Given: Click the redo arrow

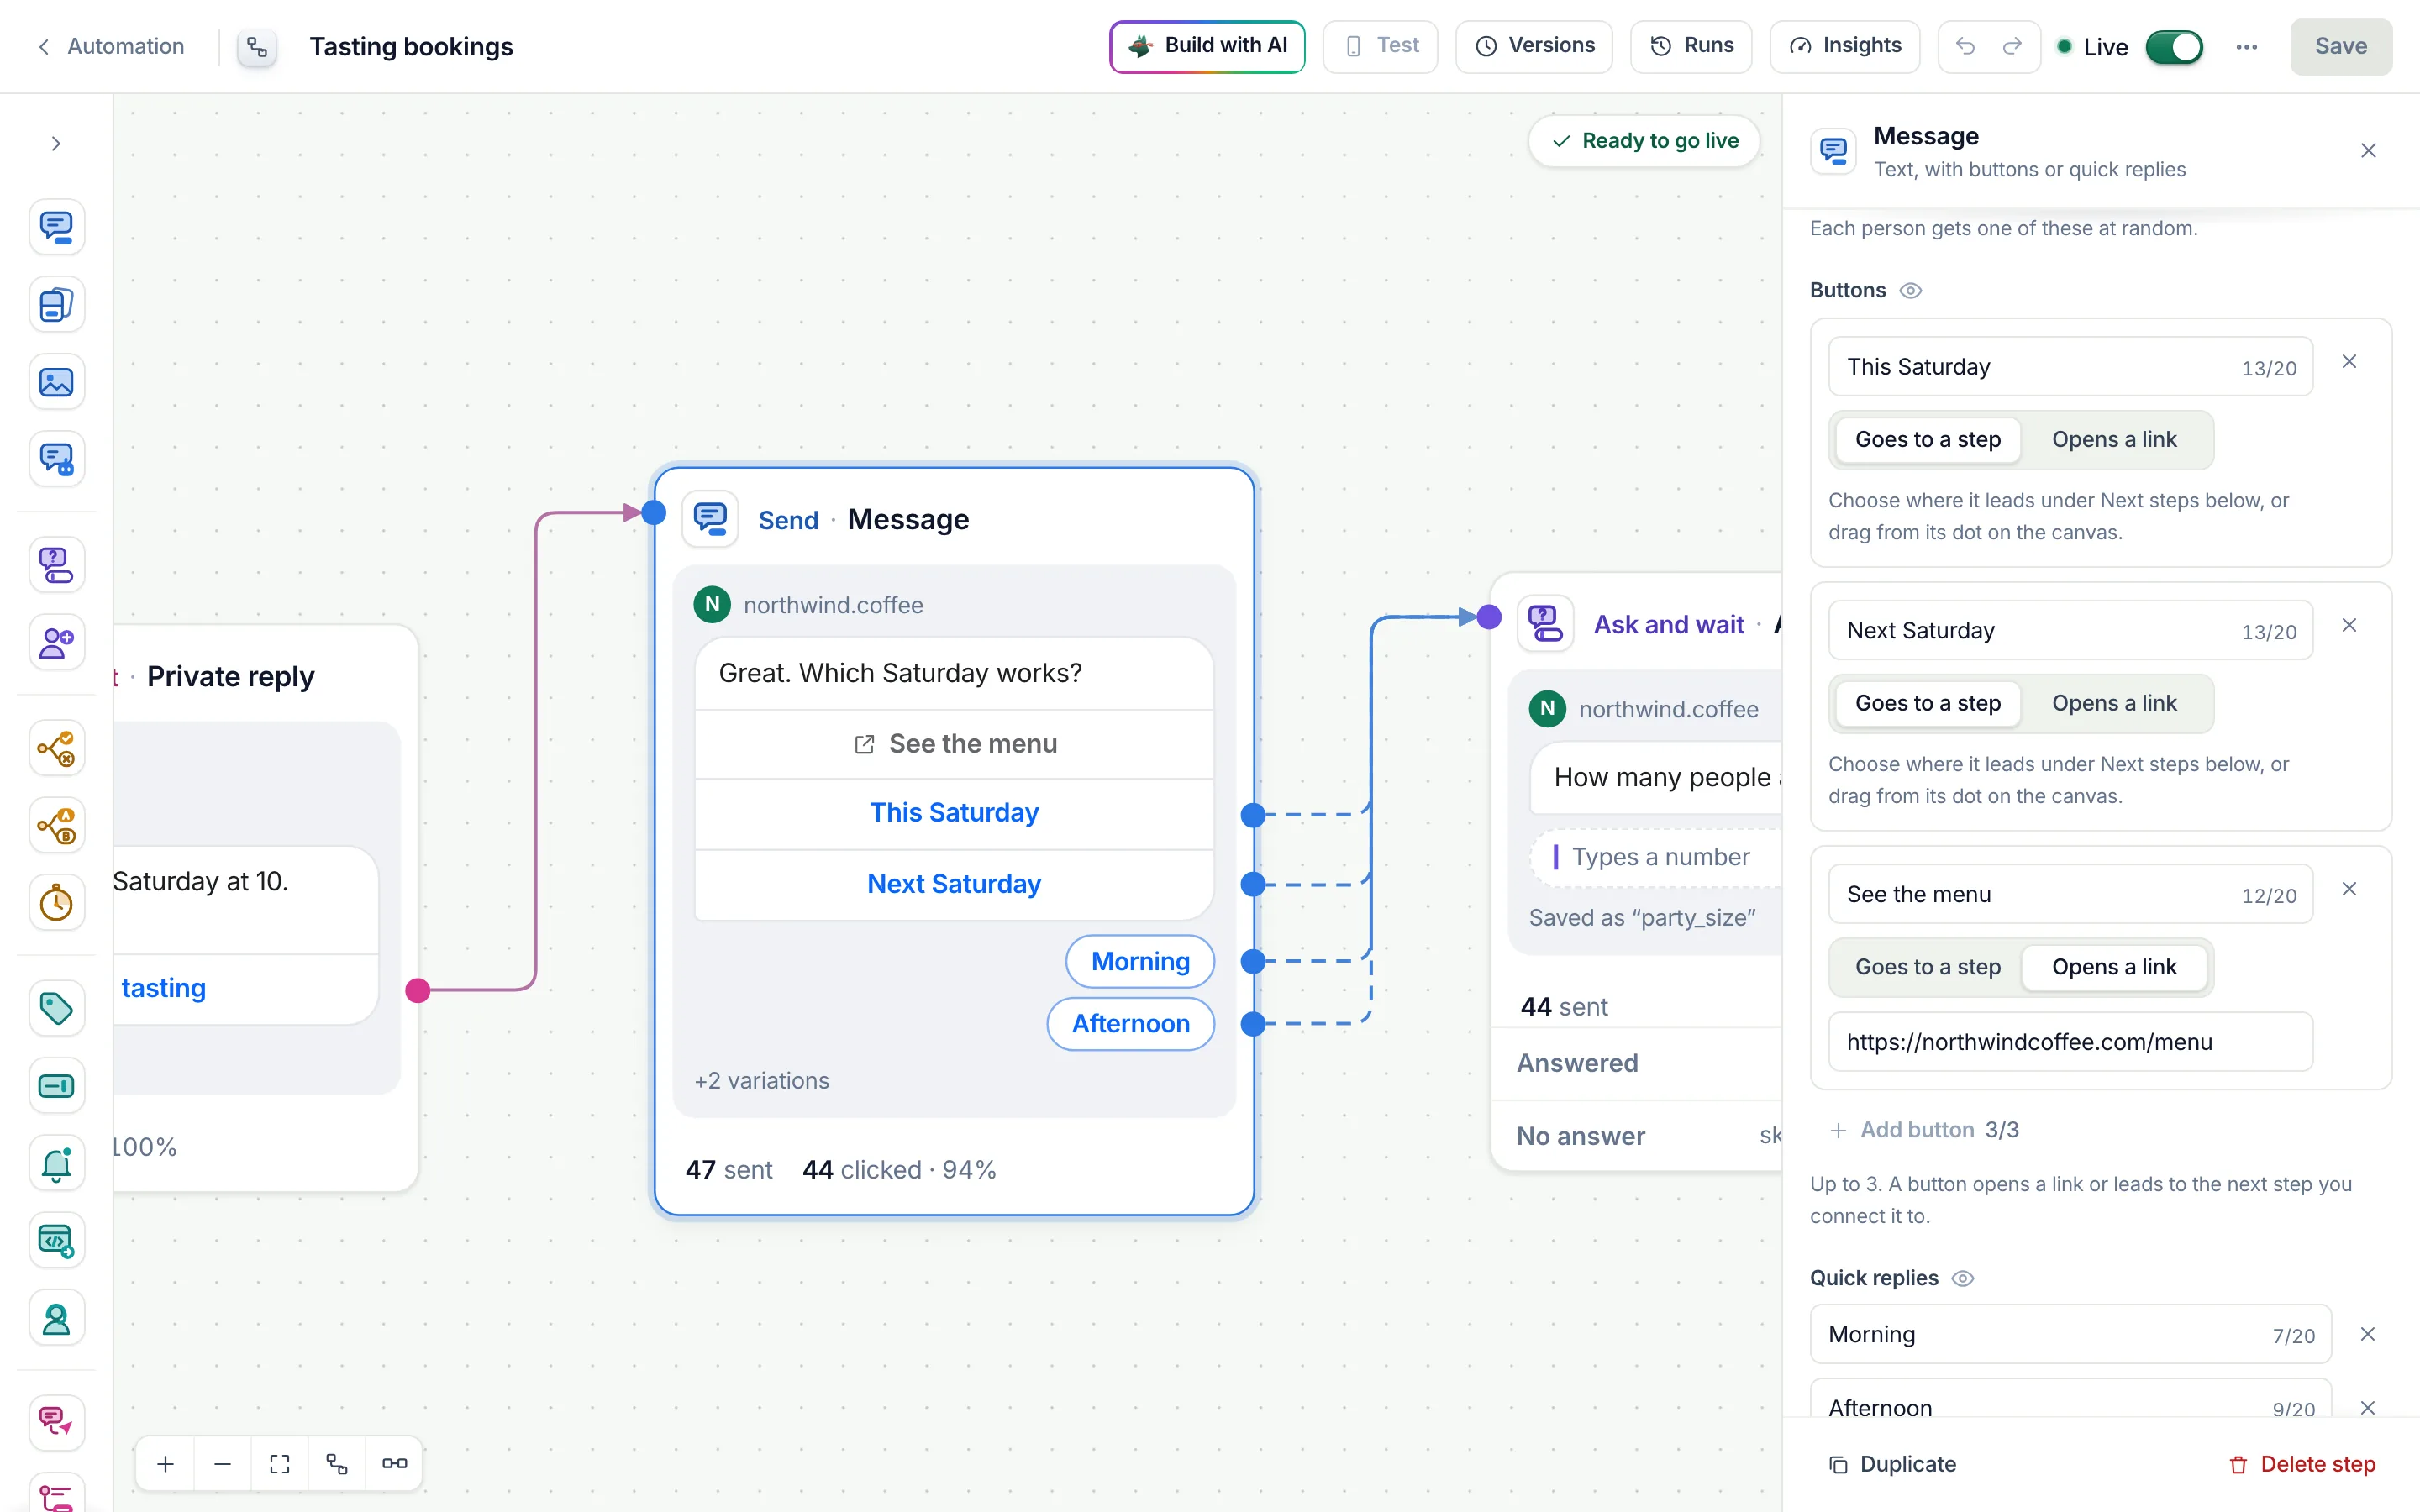Looking at the screenshot, I should point(2012,46).
